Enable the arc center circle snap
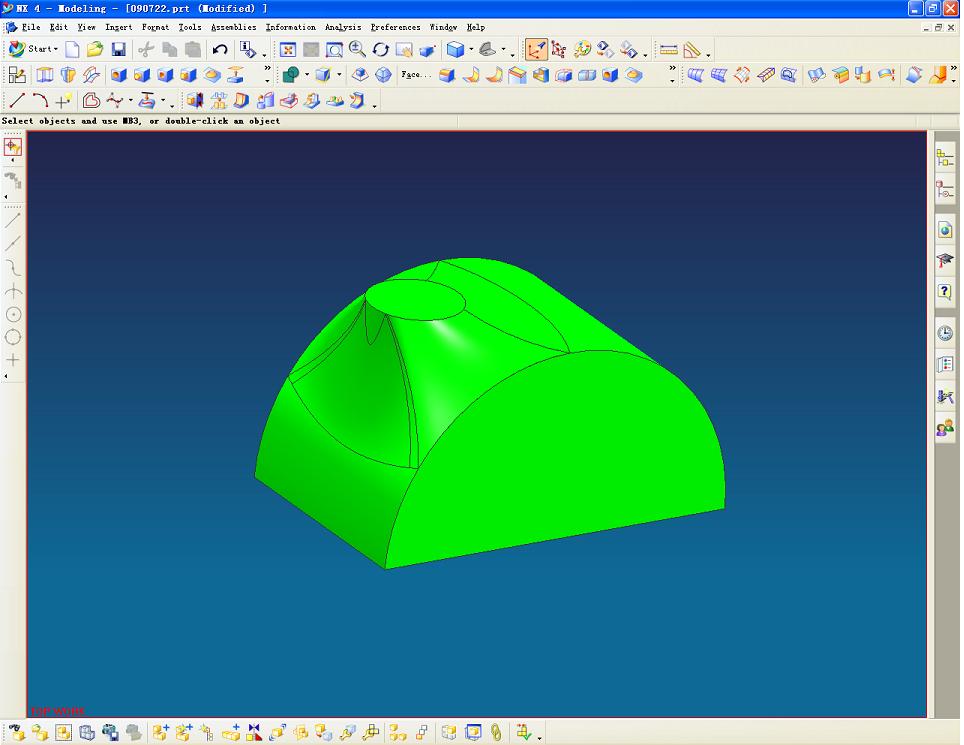The width and height of the screenshot is (964, 745). point(13,314)
